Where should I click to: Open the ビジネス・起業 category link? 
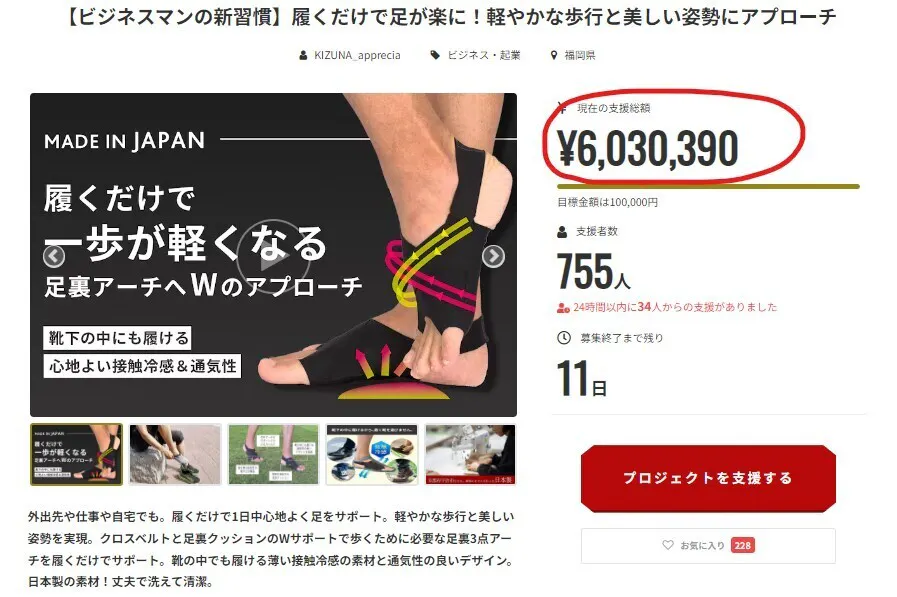484,55
